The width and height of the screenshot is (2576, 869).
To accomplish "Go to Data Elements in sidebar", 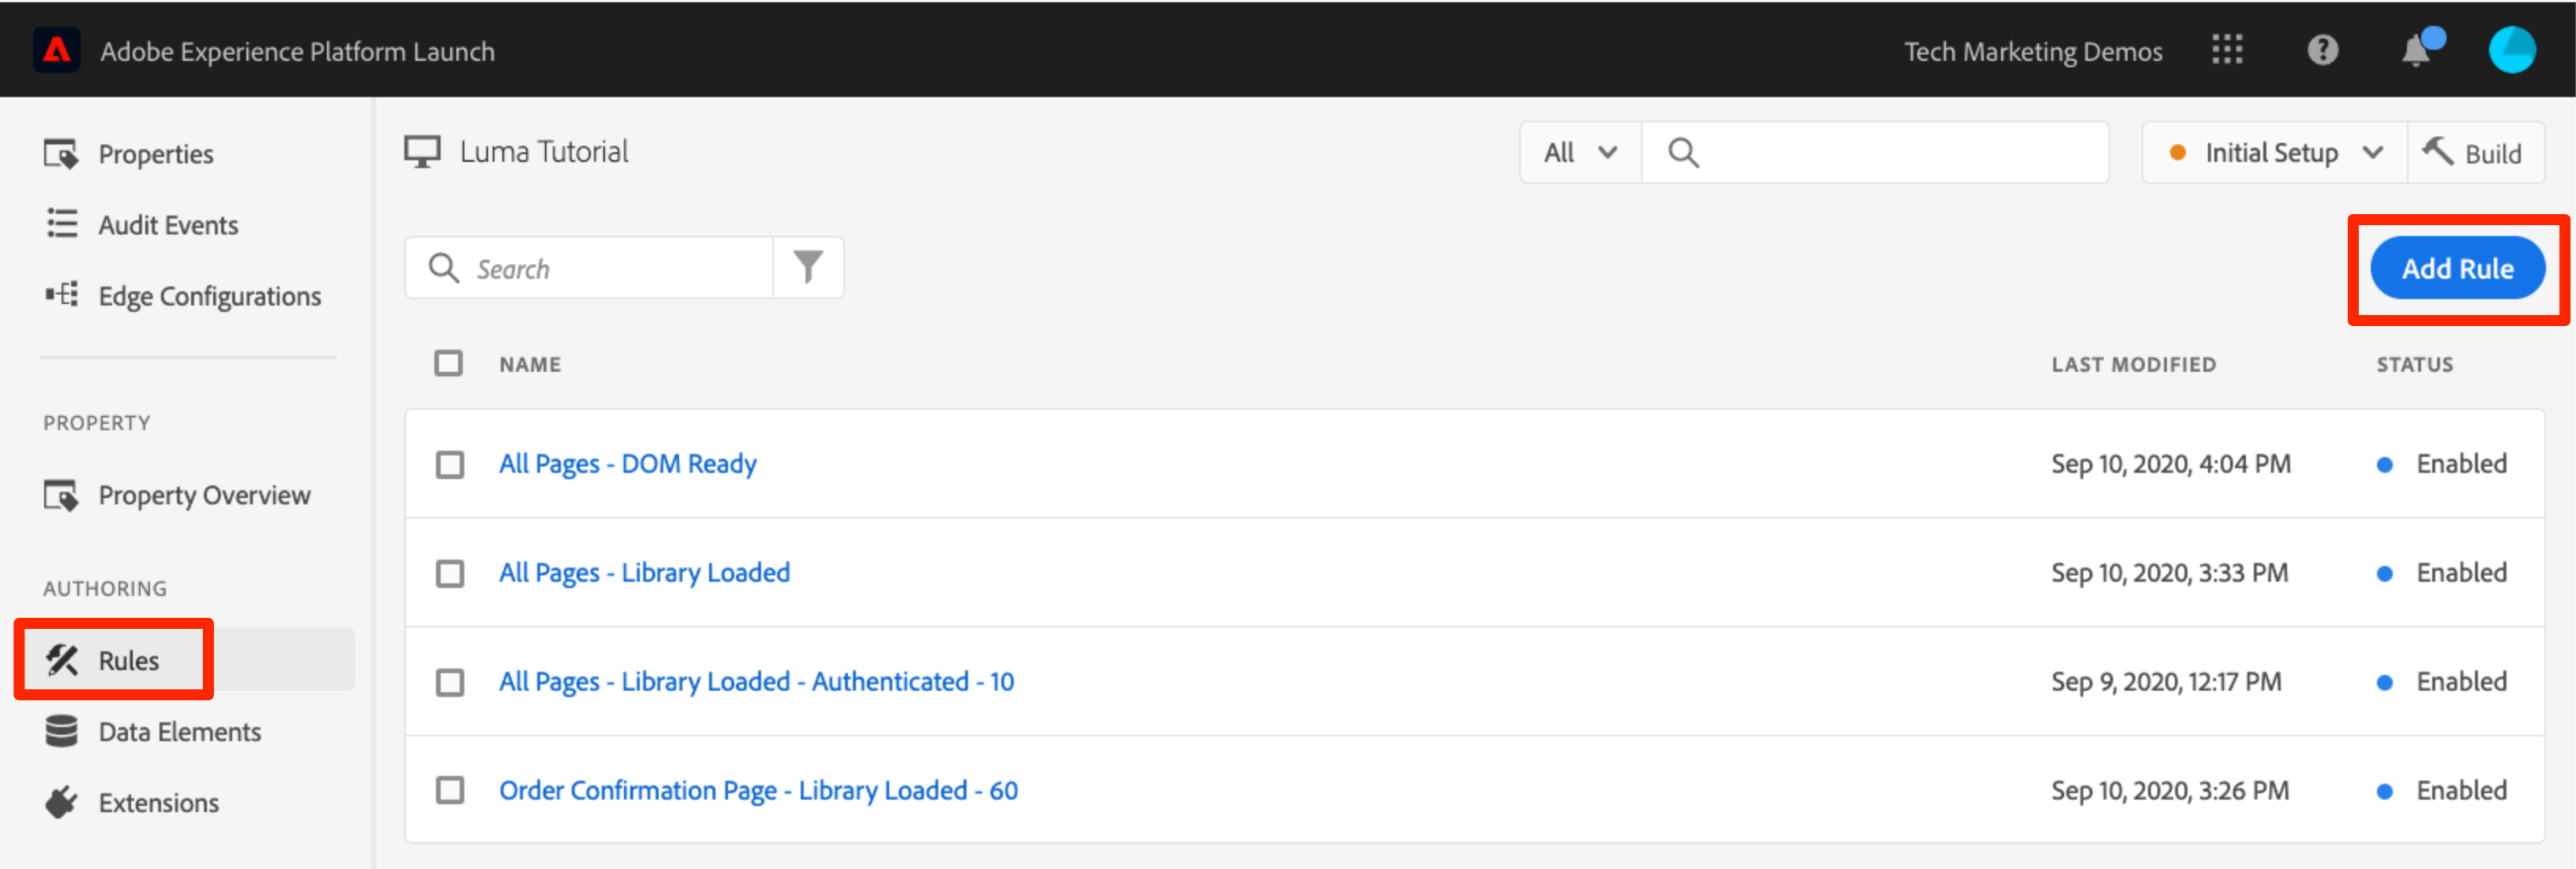I will click(x=179, y=732).
